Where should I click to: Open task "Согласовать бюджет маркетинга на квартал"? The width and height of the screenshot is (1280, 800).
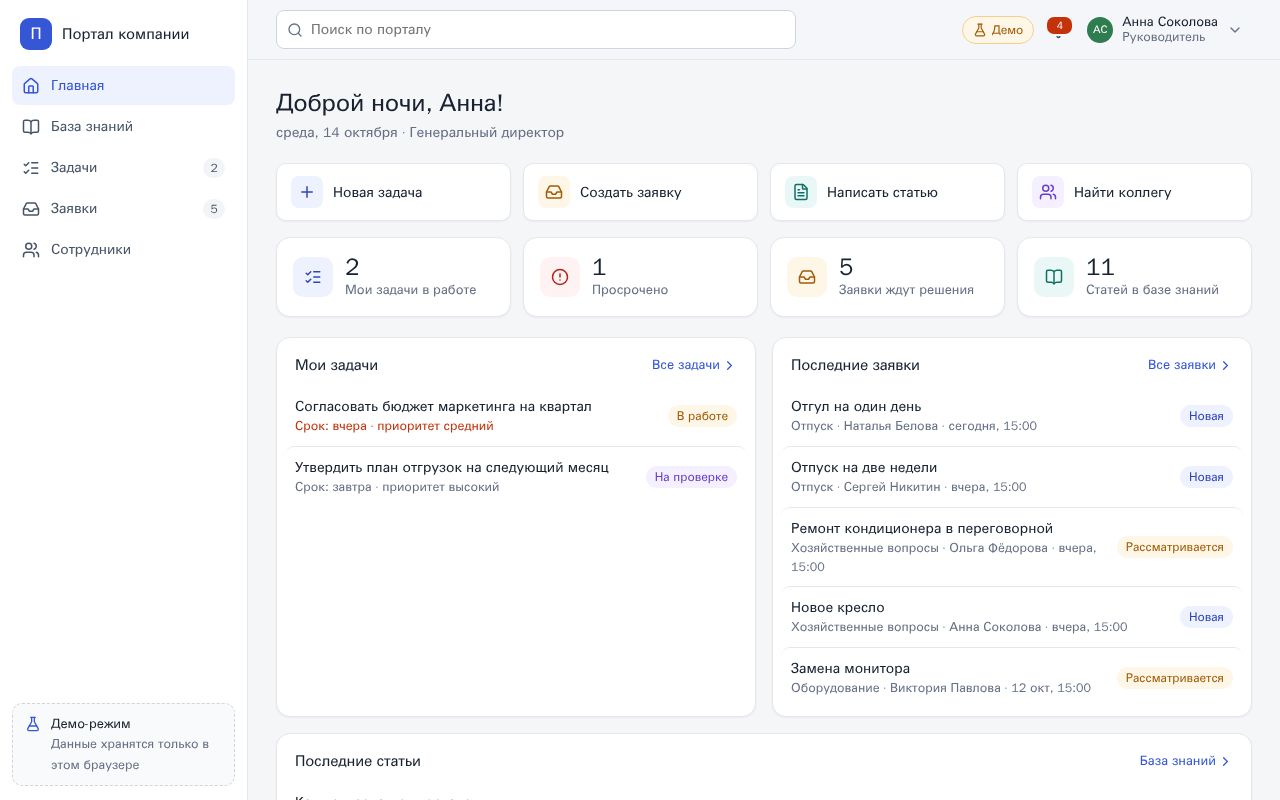click(516, 416)
